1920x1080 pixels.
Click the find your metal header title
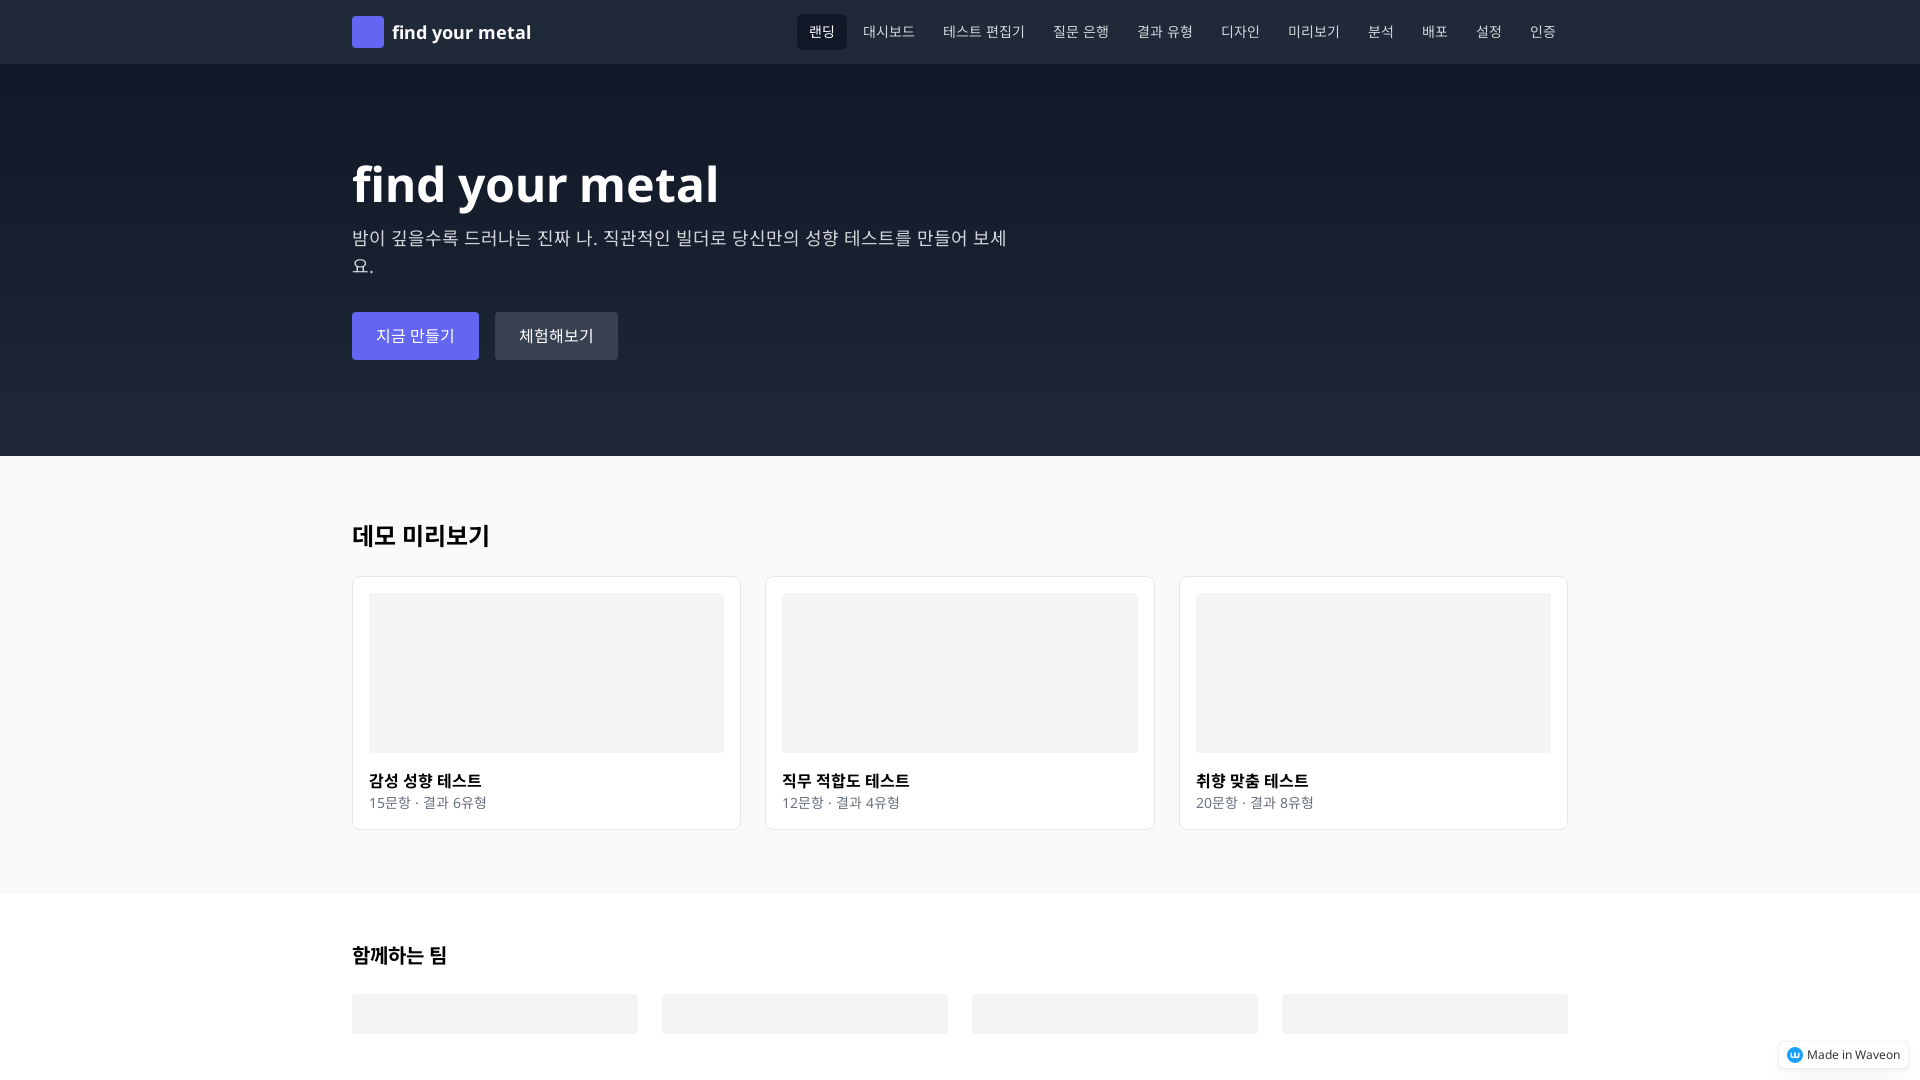click(461, 32)
